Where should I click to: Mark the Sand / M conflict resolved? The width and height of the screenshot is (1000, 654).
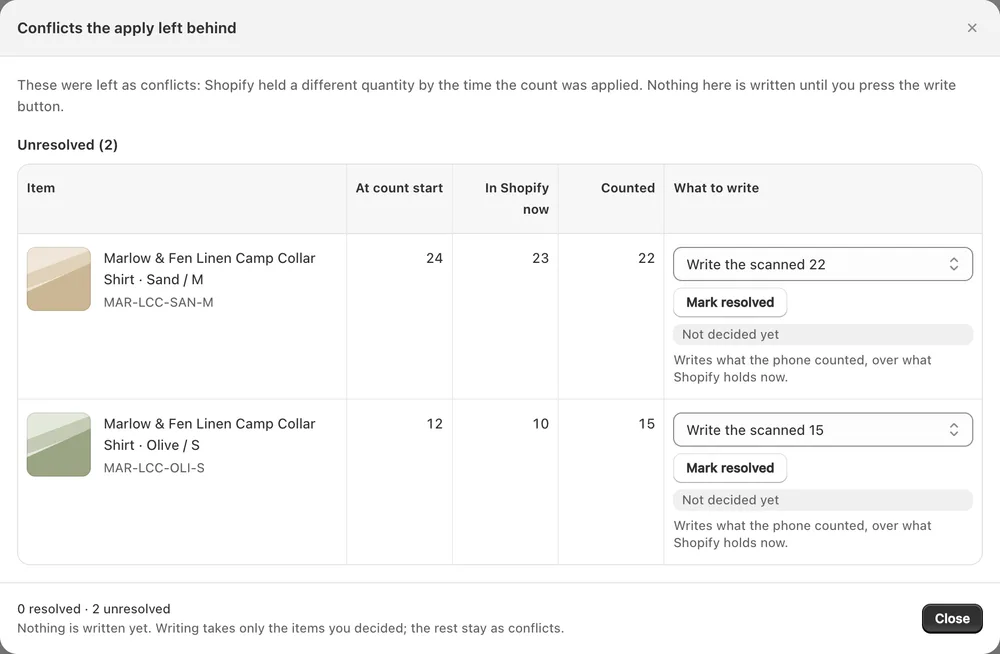730,302
